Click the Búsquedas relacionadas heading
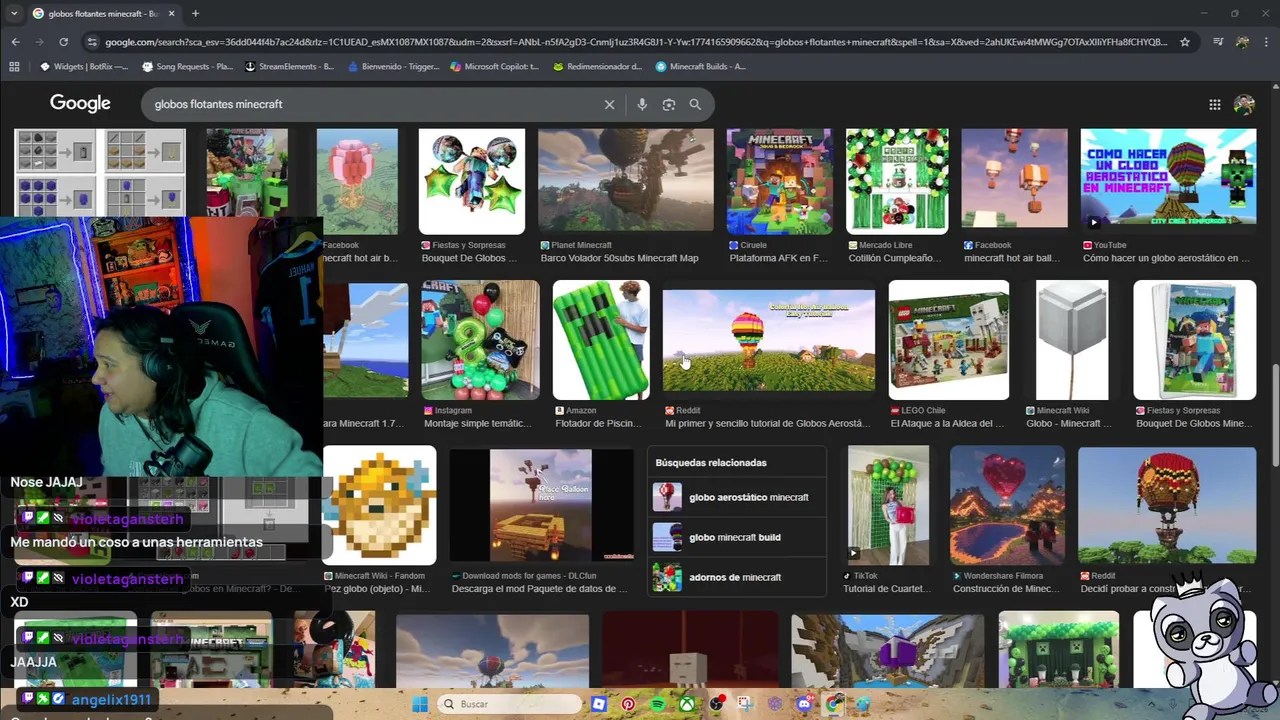The height and width of the screenshot is (720, 1280). [x=711, y=463]
